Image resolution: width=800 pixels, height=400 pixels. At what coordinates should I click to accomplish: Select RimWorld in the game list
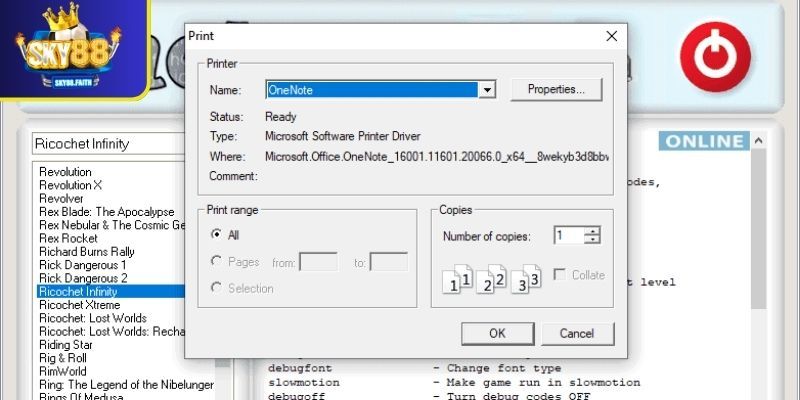pos(63,371)
